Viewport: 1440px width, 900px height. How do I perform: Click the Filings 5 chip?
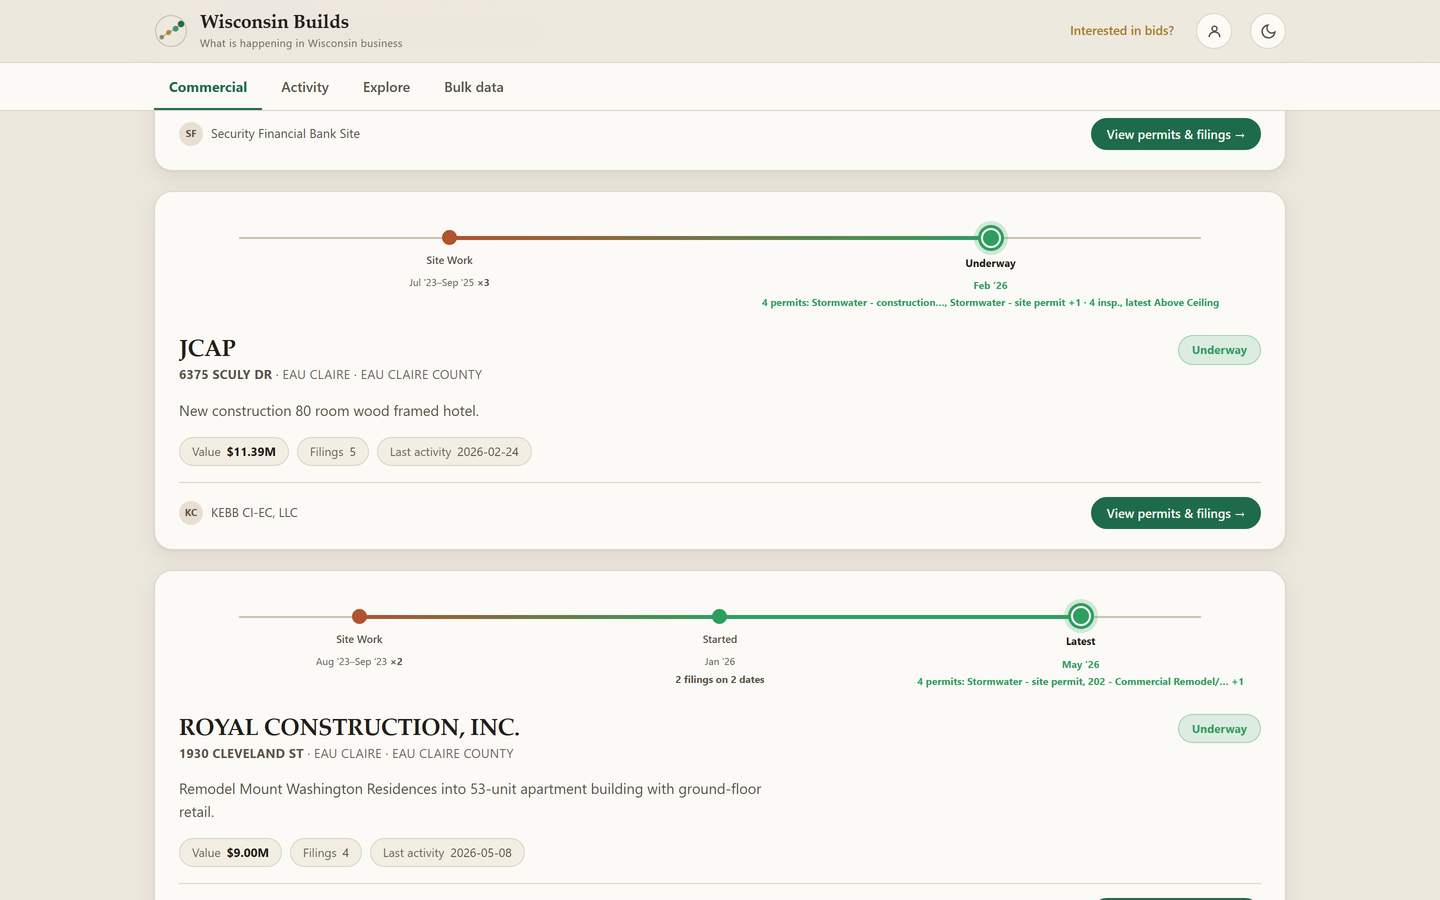tap(333, 452)
